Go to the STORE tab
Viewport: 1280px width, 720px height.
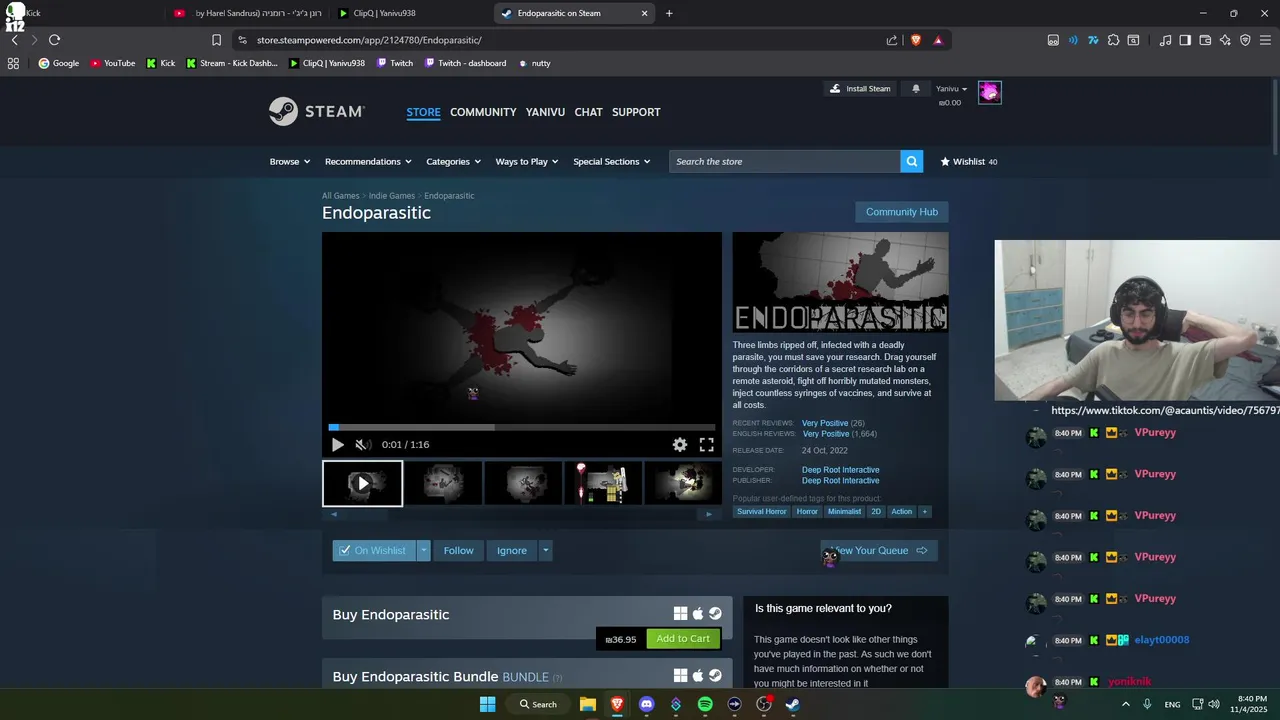pos(423,112)
